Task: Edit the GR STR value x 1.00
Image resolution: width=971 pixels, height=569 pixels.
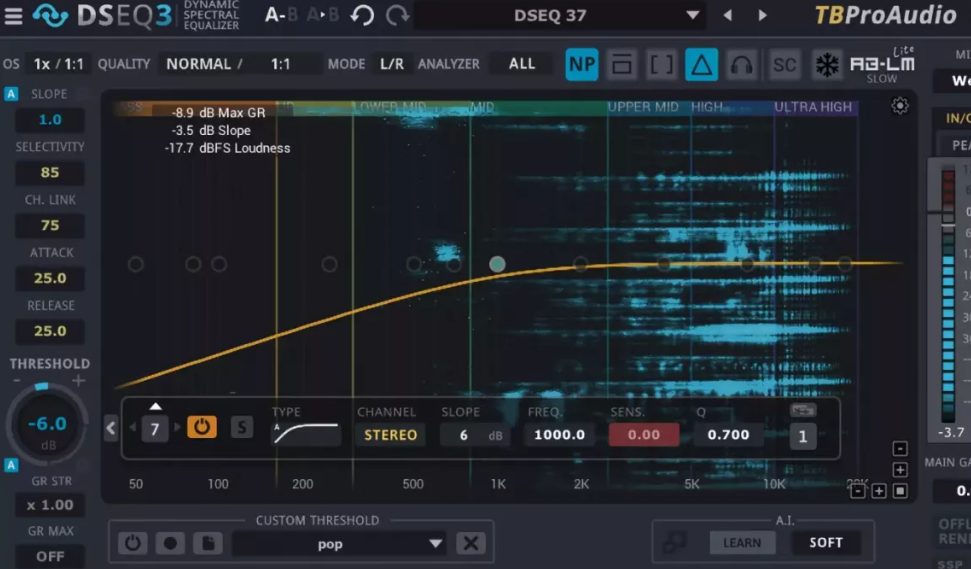Action: pos(50,505)
